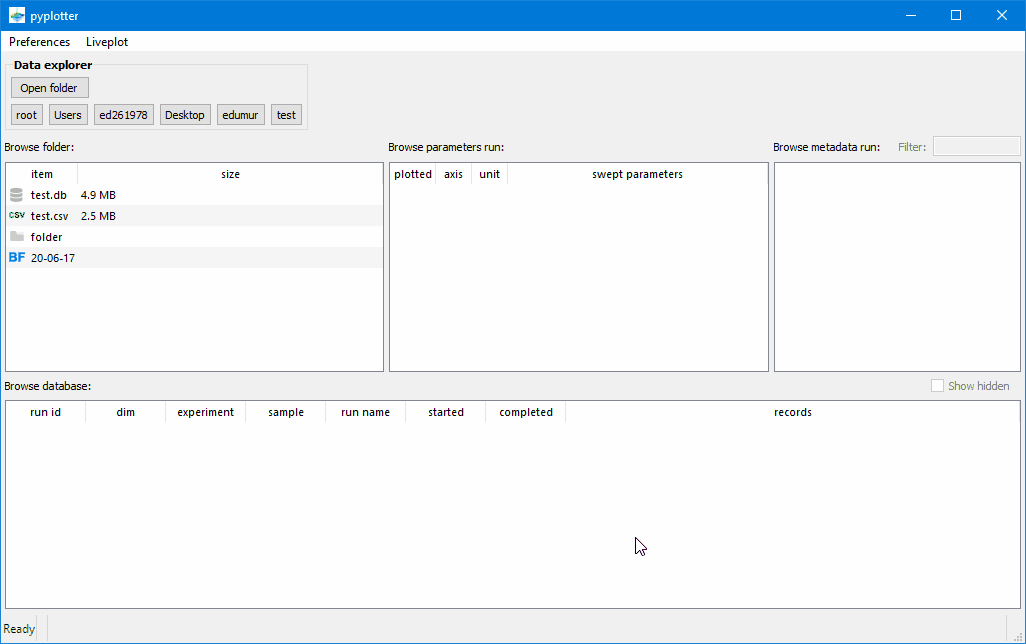Click the BF icon beside 20-06-17

coord(17,257)
